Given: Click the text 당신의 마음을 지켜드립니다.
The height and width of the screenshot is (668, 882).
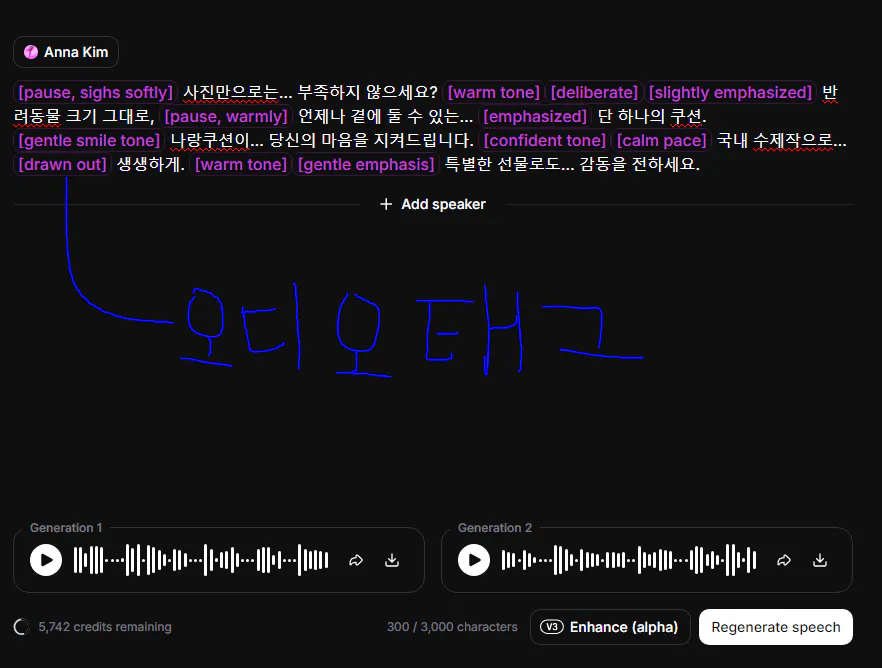Looking at the screenshot, I should 371,141.
